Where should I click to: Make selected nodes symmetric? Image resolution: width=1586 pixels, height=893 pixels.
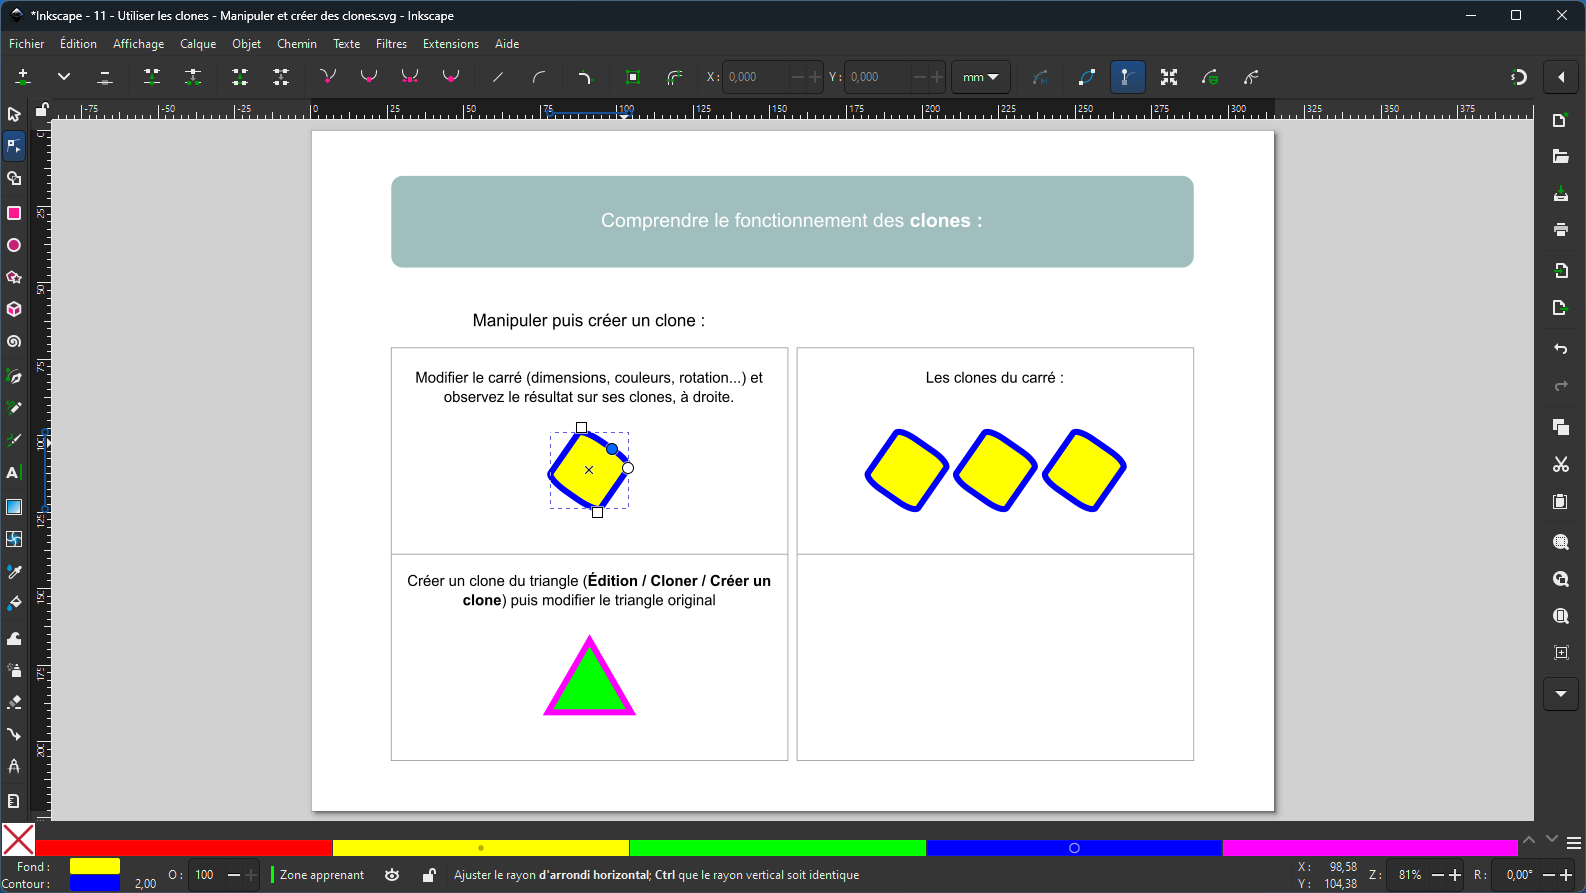pyautogui.click(x=410, y=77)
